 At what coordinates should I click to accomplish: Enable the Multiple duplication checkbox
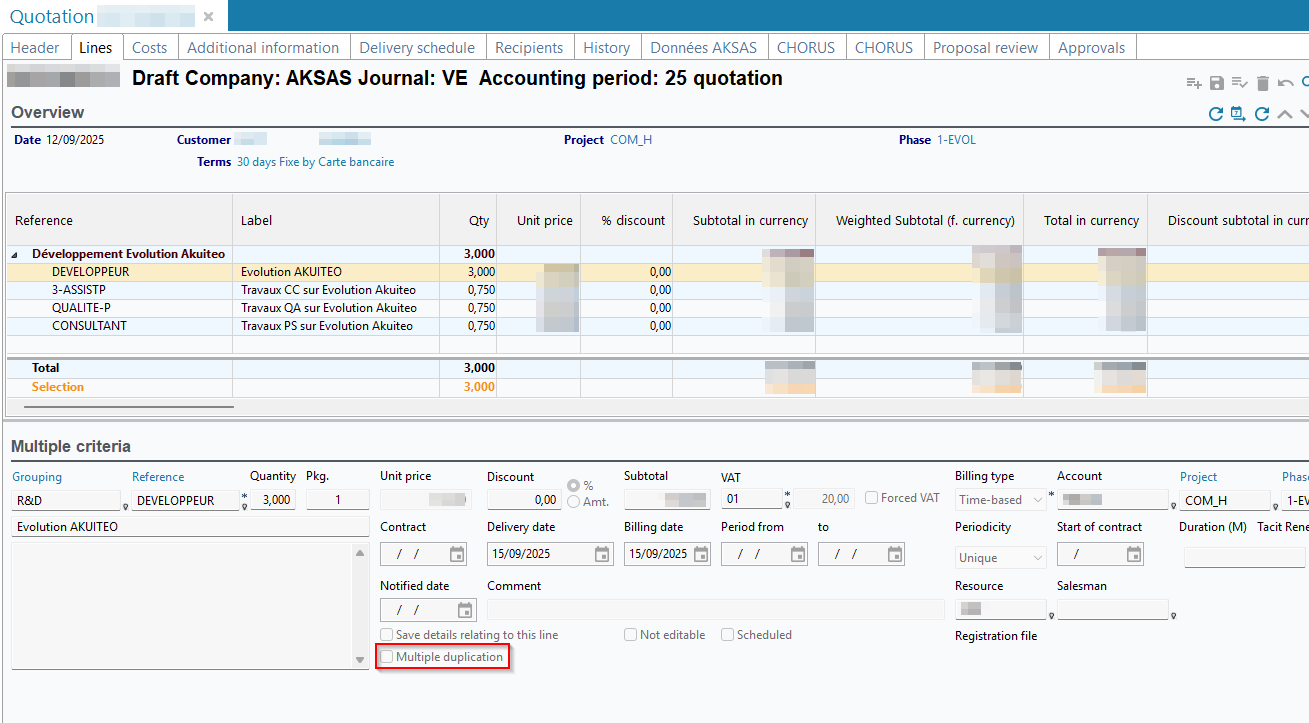pyautogui.click(x=387, y=657)
